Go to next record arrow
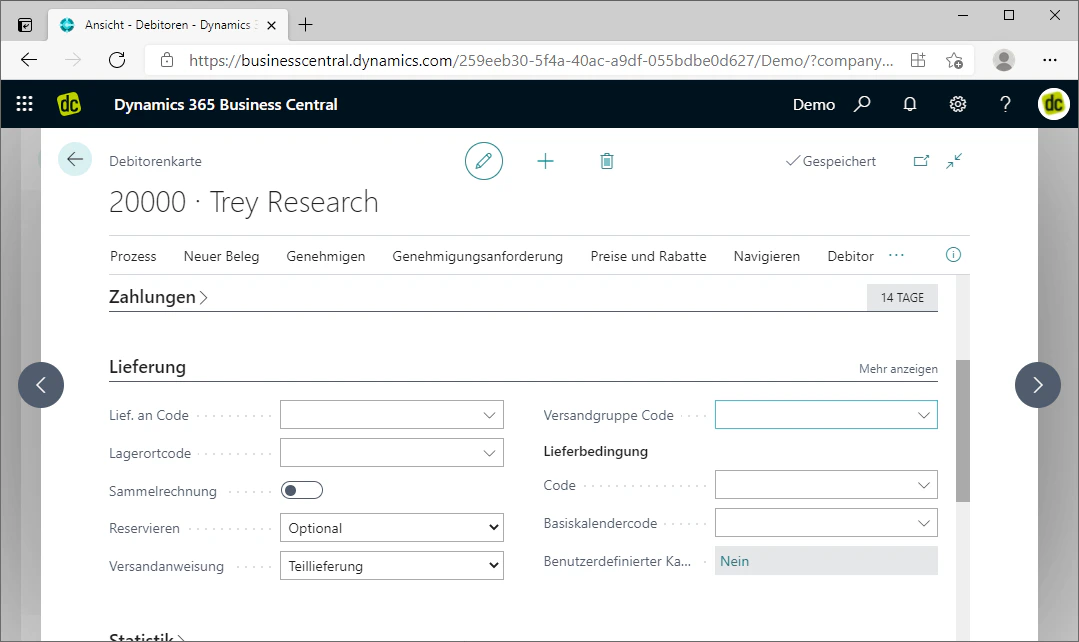The width and height of the screenshot is (1079, 642). [1038, 385]
